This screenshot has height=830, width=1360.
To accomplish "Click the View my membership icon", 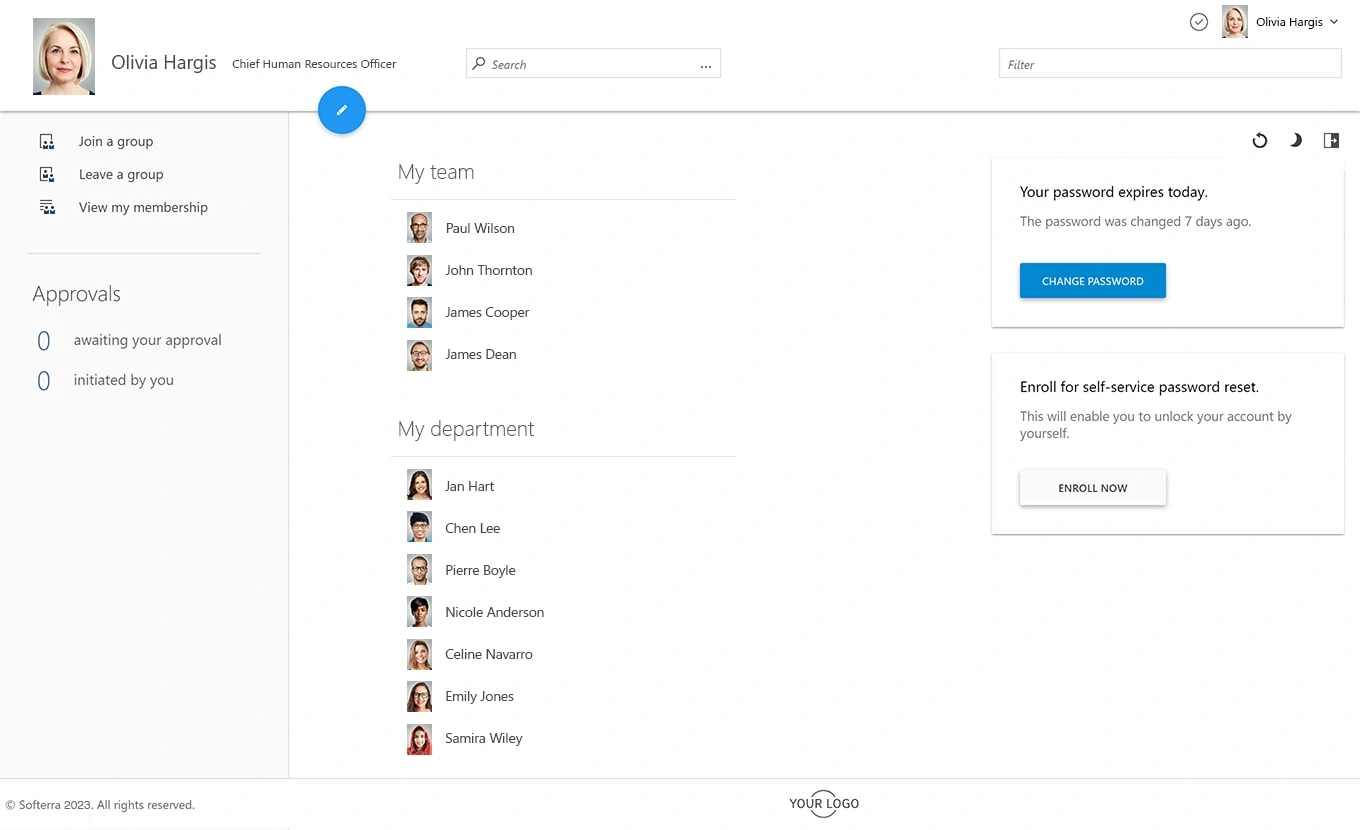I will 47,208.
